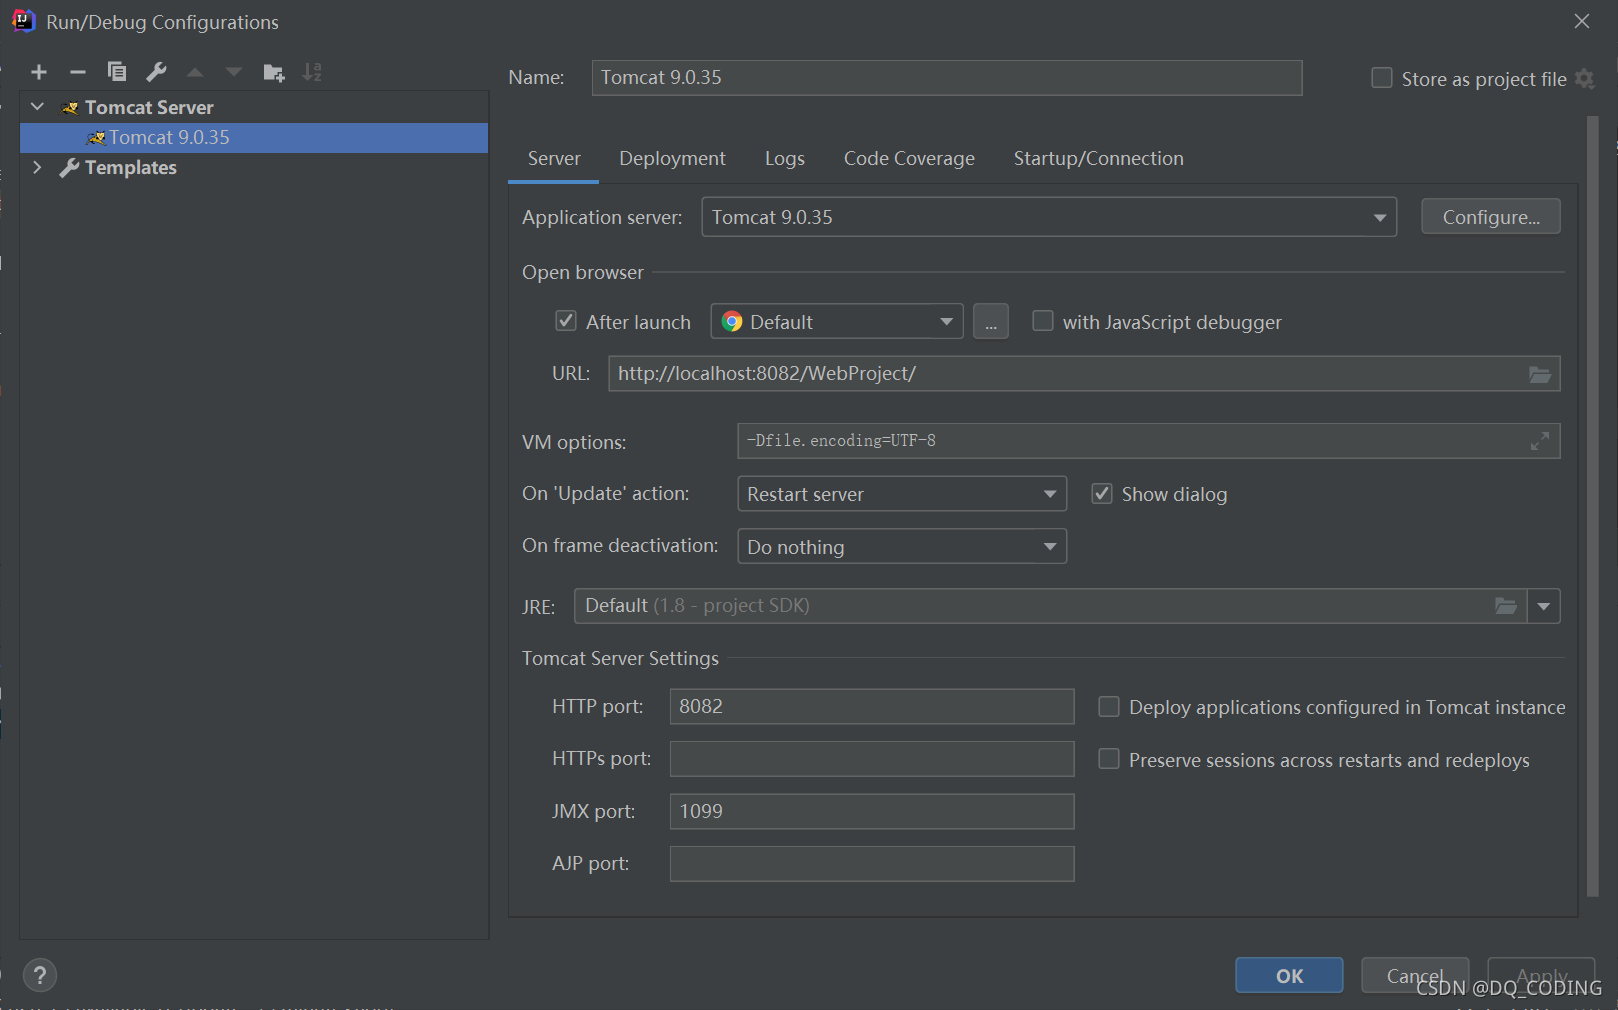Open On frame deactivation dropdown
The width and height of the screenshot is (1618, 1010).
[902, 547]
